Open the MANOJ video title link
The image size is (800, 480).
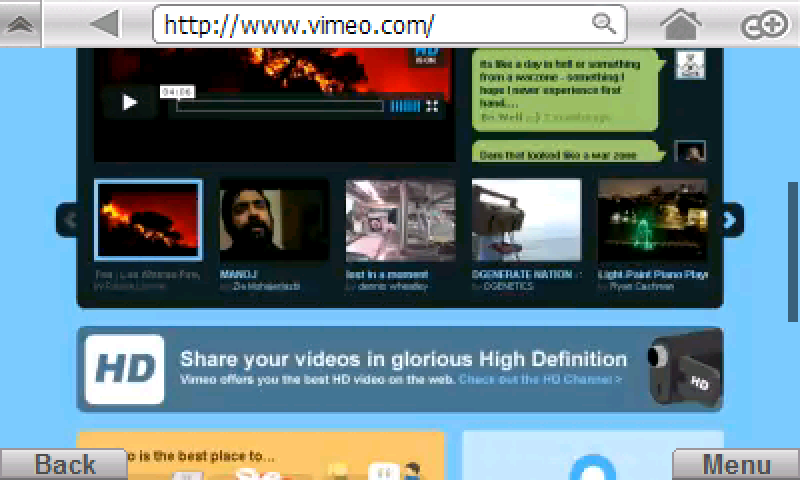point(239,274)
